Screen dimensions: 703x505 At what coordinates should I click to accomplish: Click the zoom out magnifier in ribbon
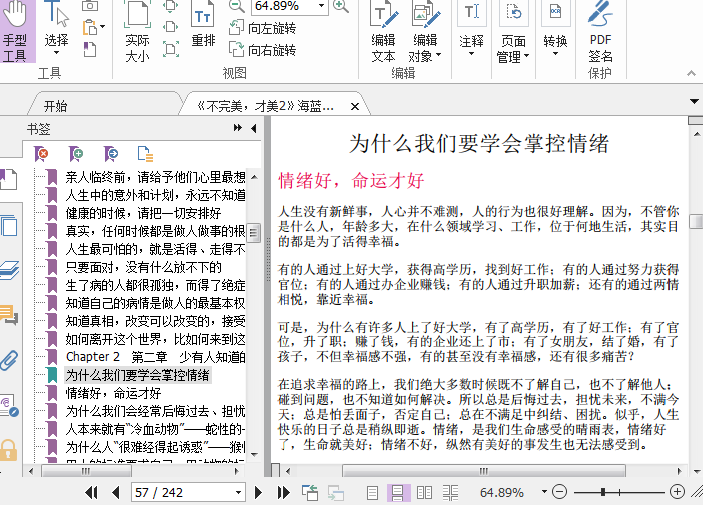point(237,6)
